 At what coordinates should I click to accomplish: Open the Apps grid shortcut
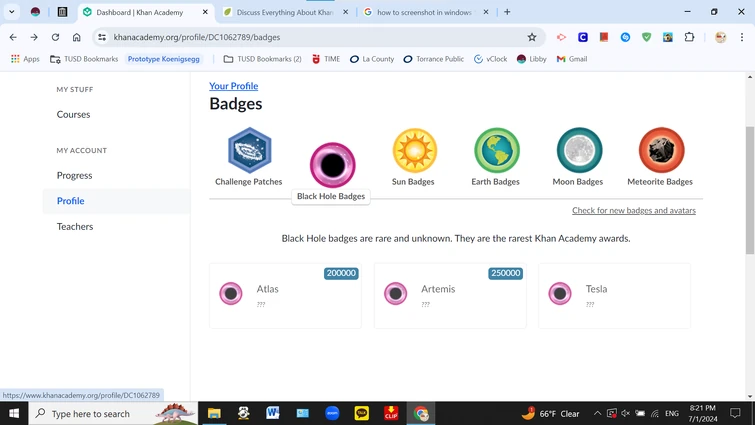coord(25,59)
